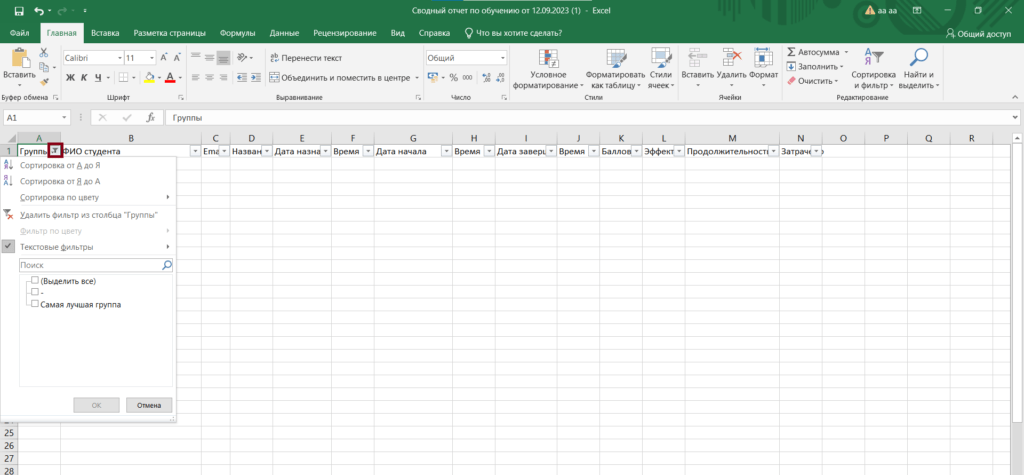Check the "-" filter value checkbox
Viewport: 1024px width, 475px height.
pyautogui.click(x=35, y=292)
